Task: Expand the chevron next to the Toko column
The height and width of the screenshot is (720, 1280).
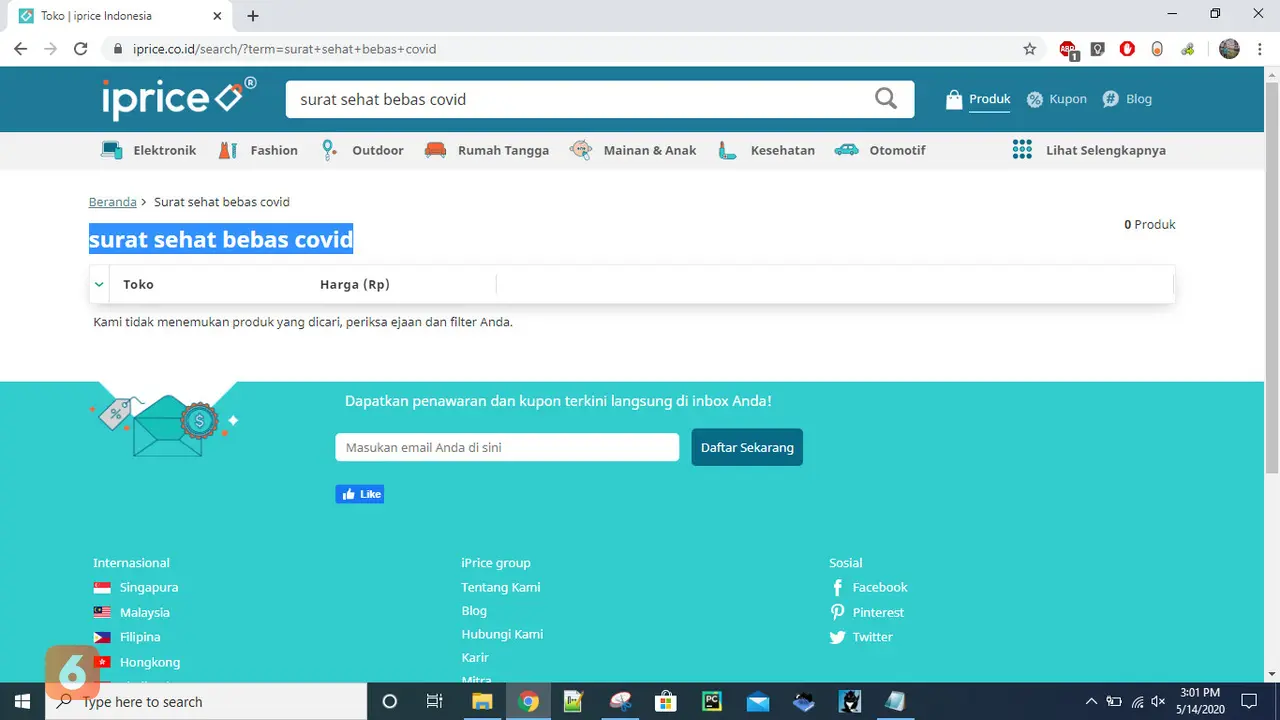Action: point(99,284)
